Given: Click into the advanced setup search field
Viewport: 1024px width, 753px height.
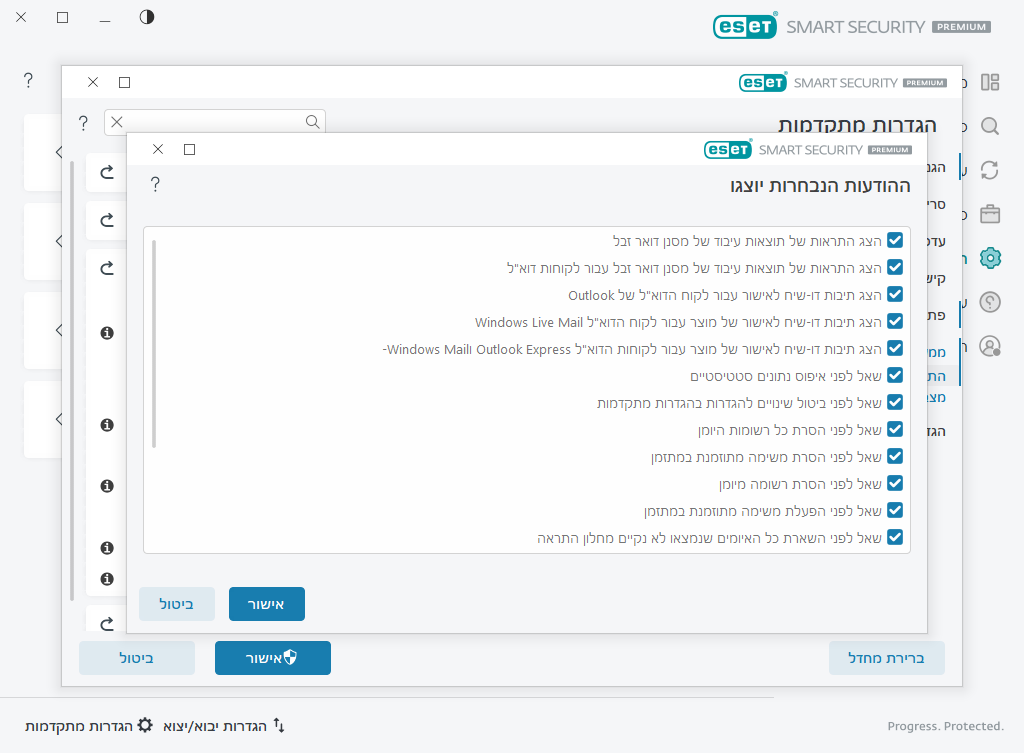Looking at the screenshot, I should 215,121.
